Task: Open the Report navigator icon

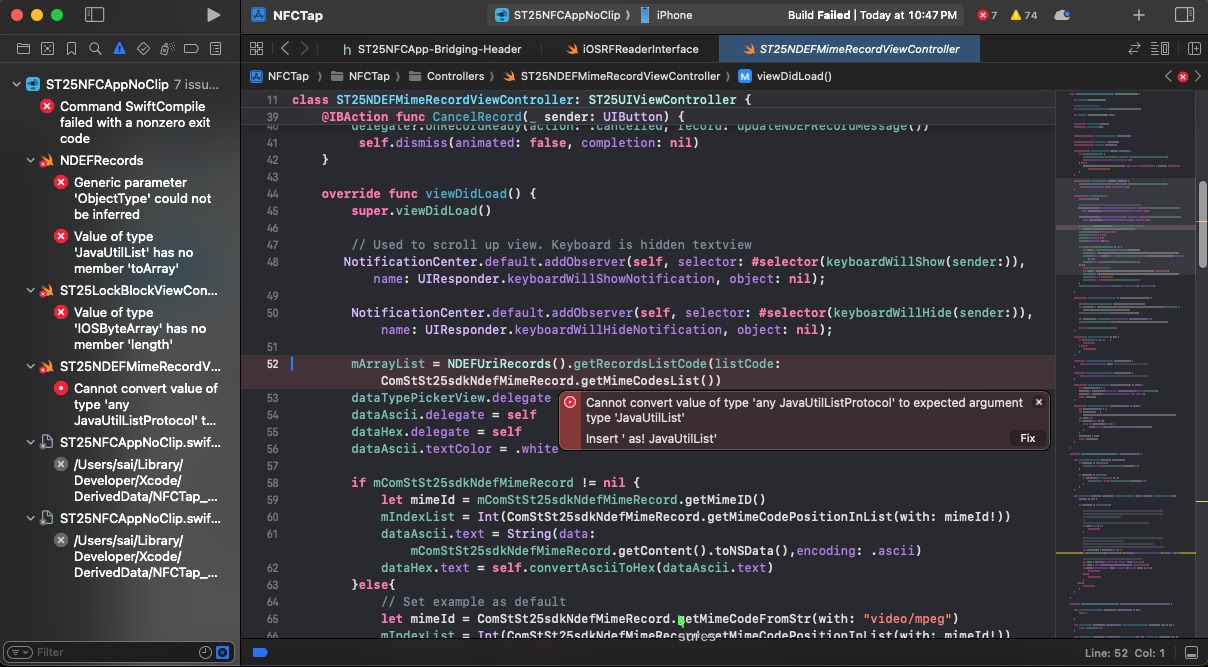Action: (215, 49)
